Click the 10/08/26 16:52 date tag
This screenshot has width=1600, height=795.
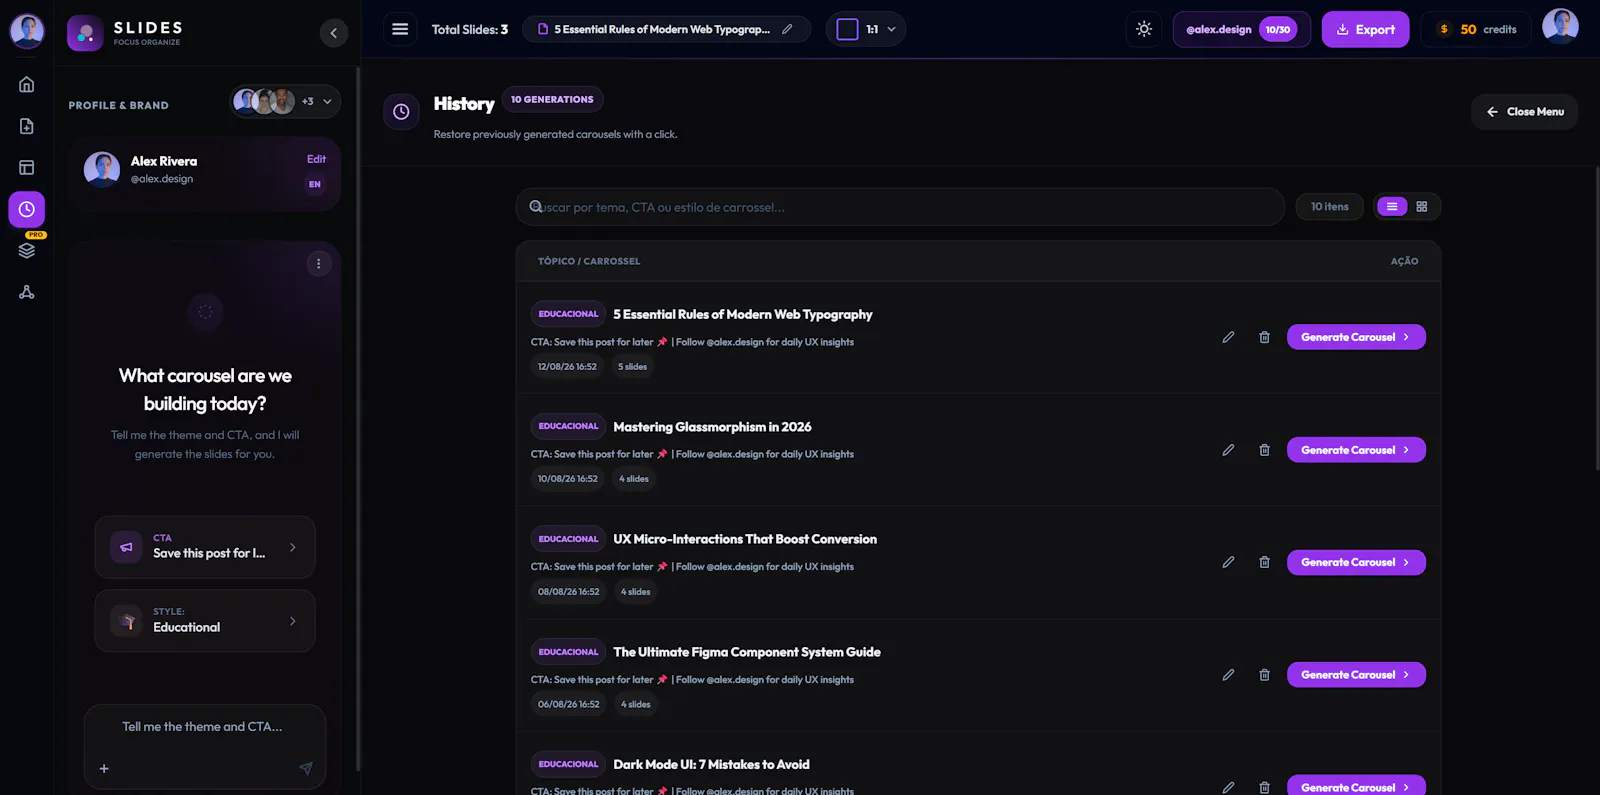(x=568, y=479)
